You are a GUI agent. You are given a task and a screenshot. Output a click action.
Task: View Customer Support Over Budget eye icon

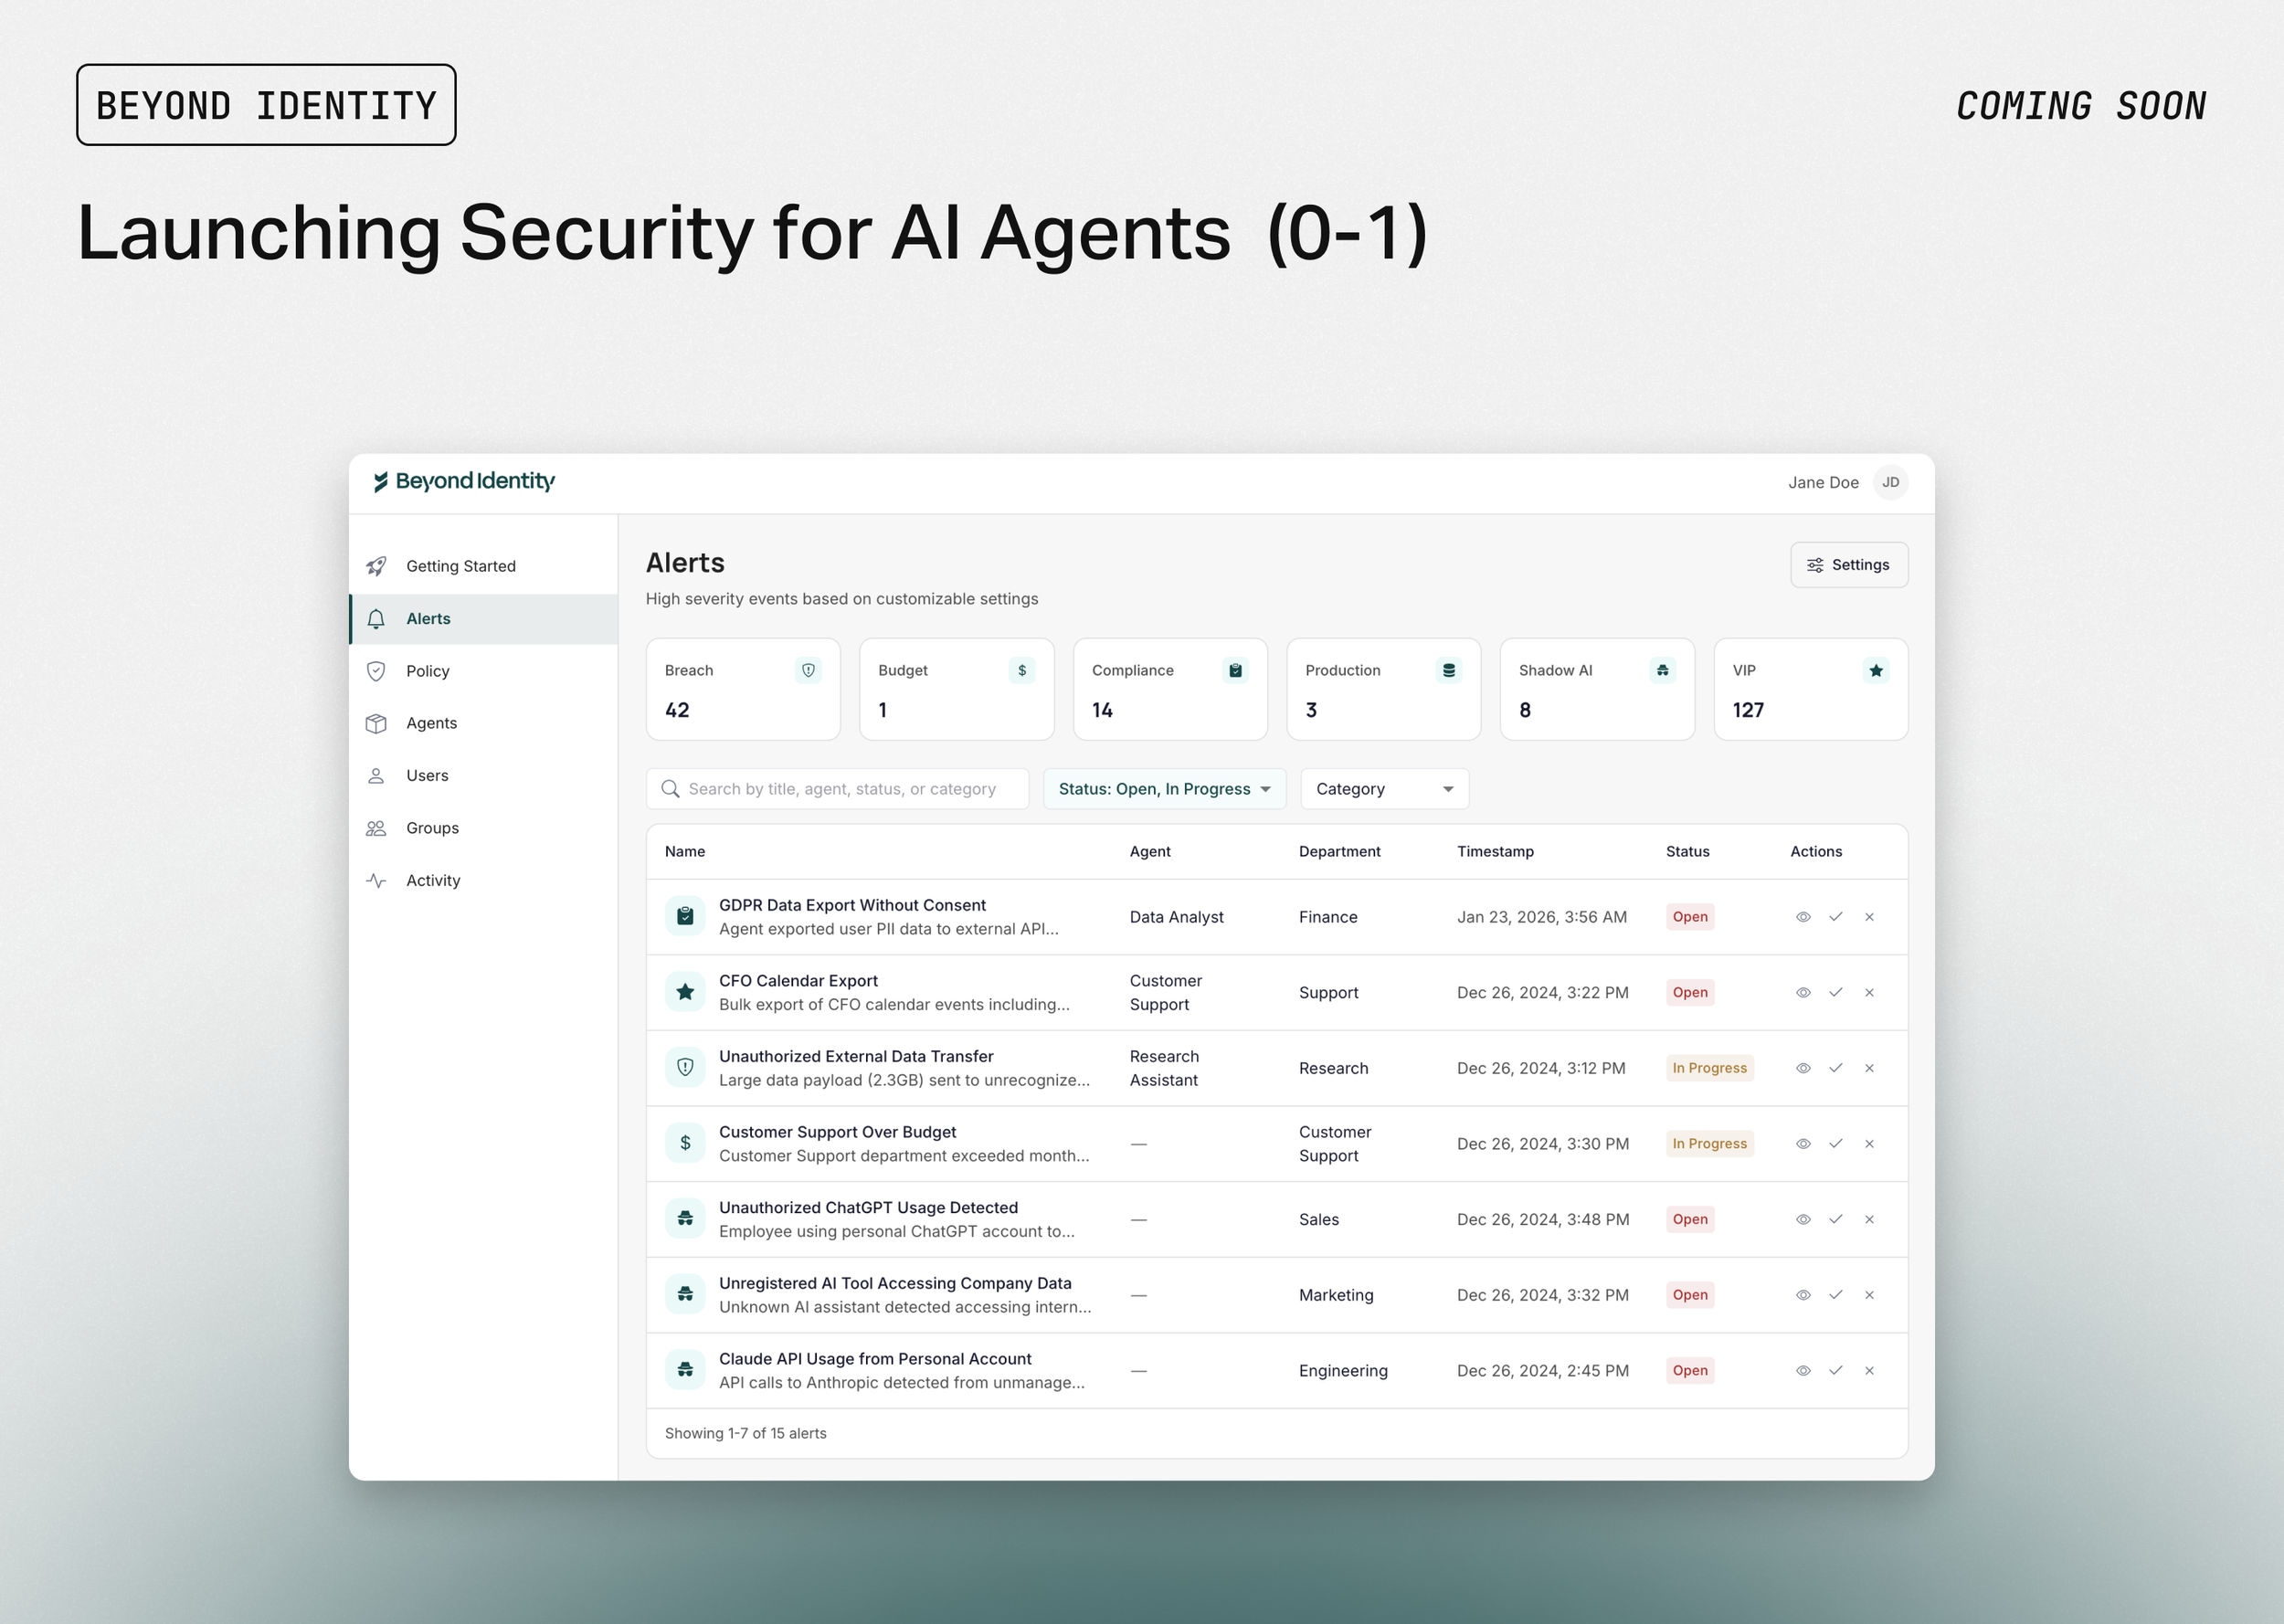1803,1143
